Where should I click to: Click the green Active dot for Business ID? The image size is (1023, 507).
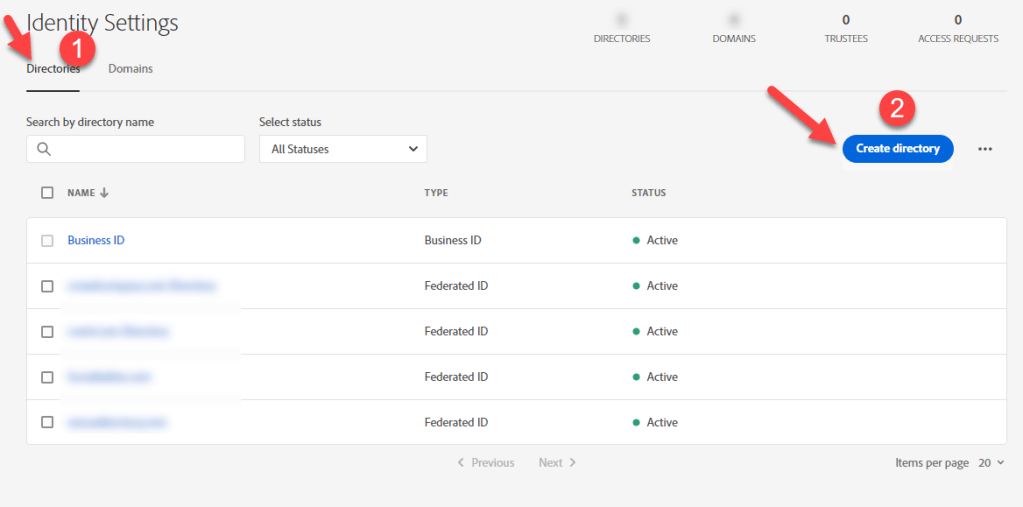(x=636, y=241)
